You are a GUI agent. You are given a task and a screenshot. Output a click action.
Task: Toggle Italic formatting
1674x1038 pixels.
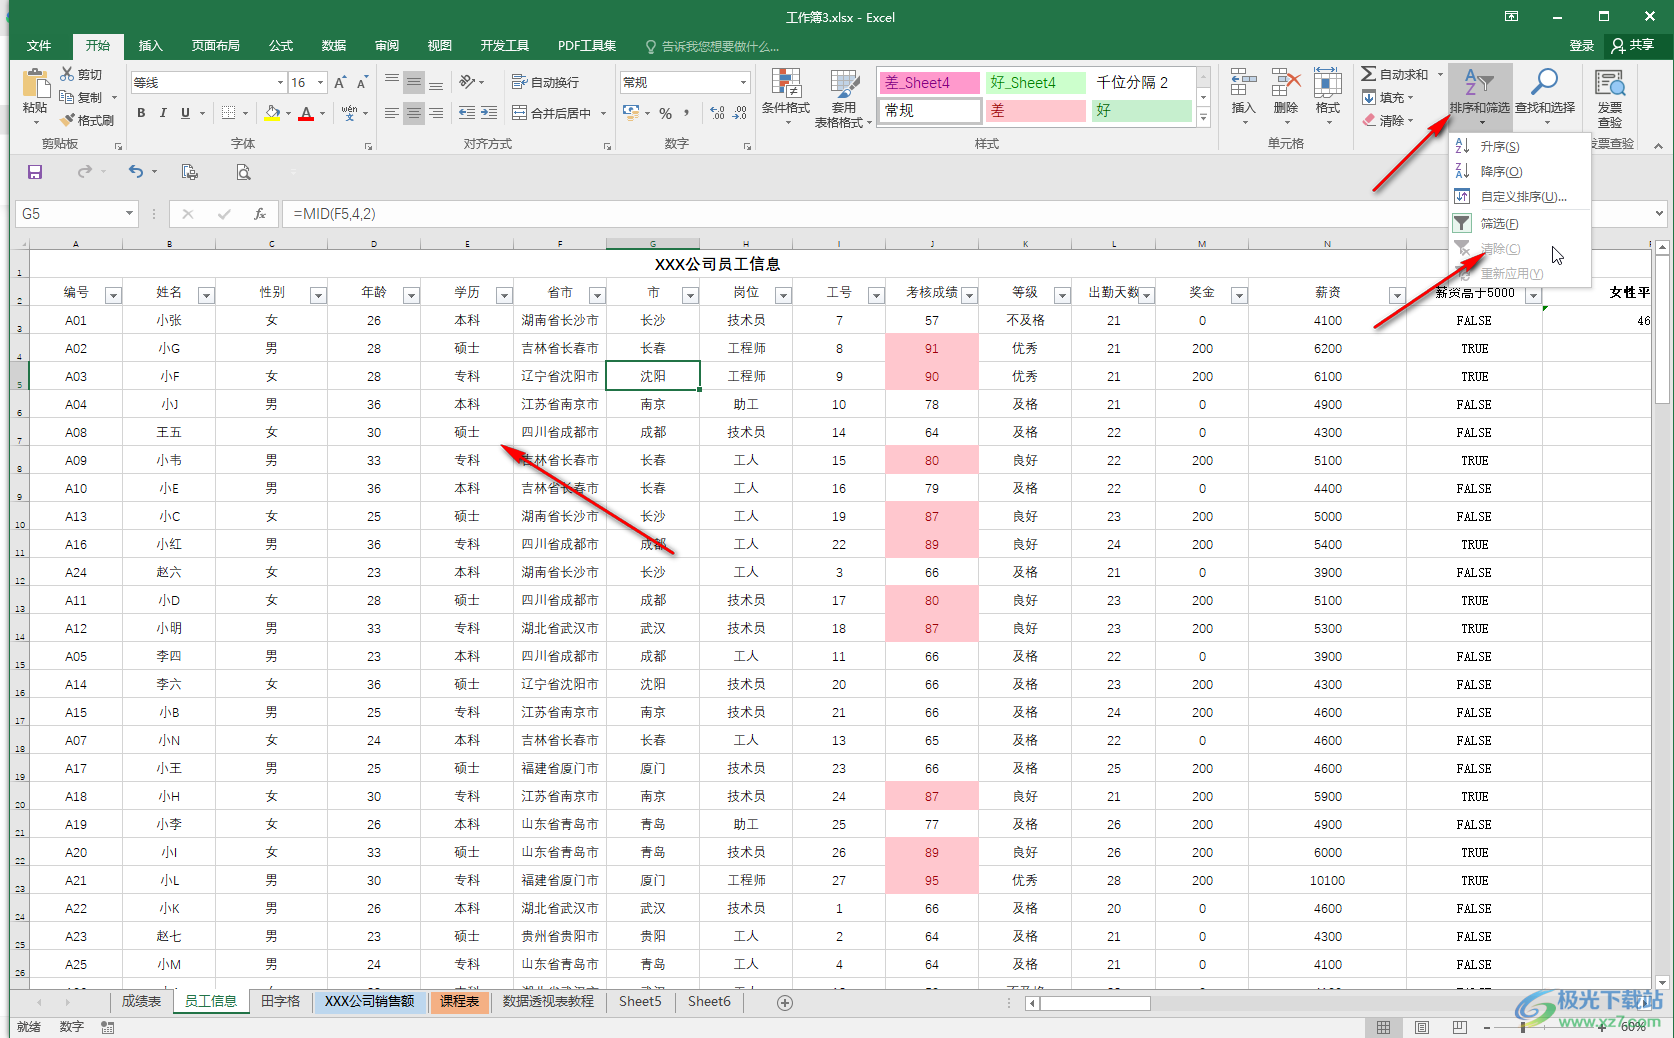[163, 113]
